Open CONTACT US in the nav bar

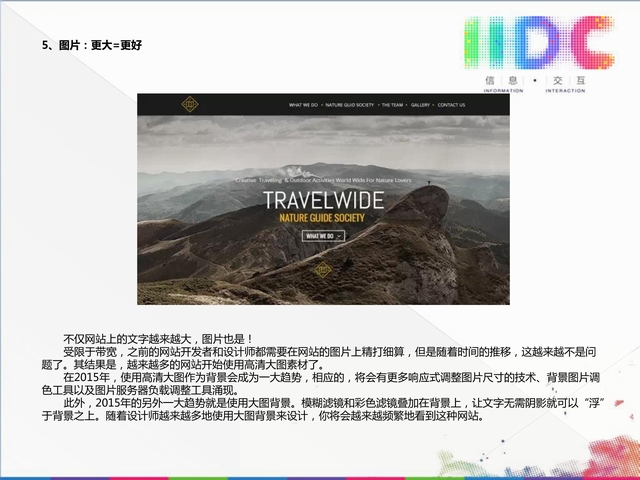click(x=451, y=105)
